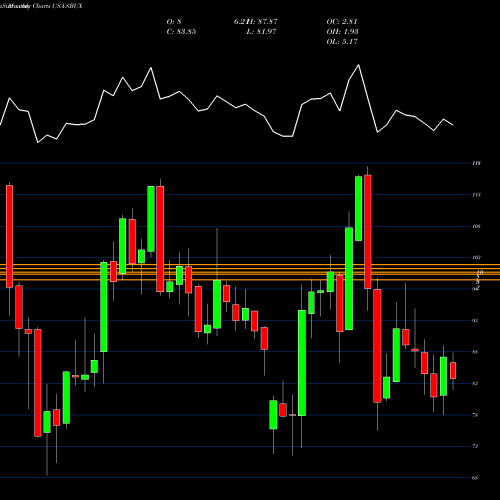Click the 'OL: 5.17' reading
500x500 pixels.
(342, 42)
